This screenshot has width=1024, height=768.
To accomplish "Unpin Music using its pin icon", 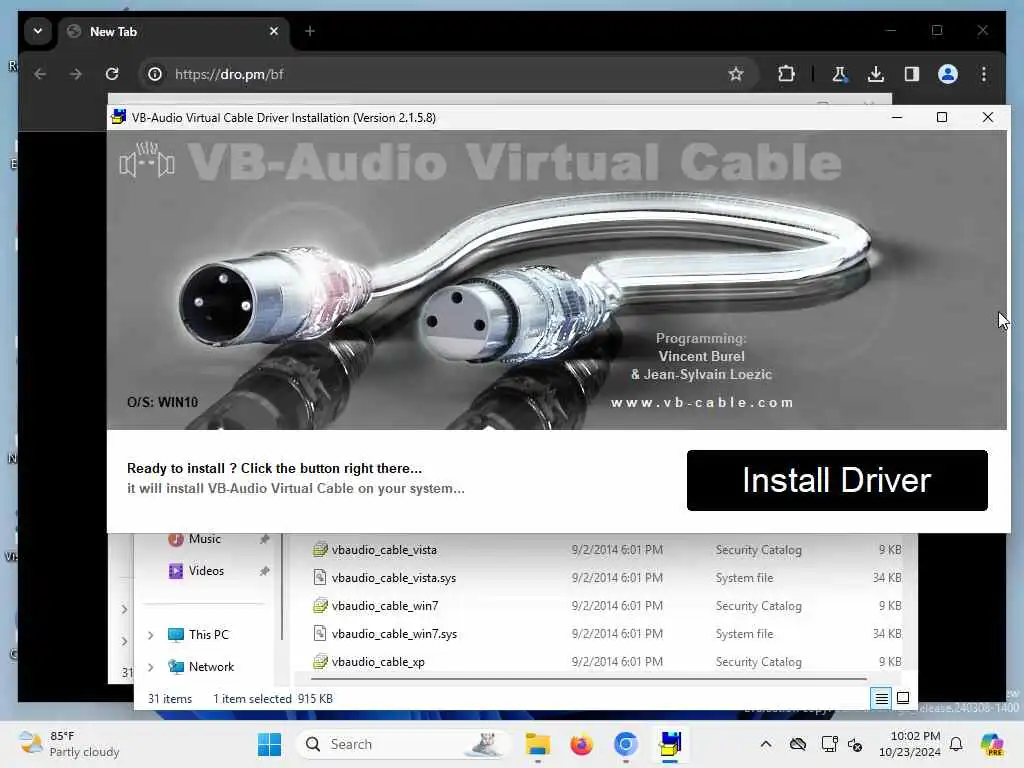I will point(264,539).
